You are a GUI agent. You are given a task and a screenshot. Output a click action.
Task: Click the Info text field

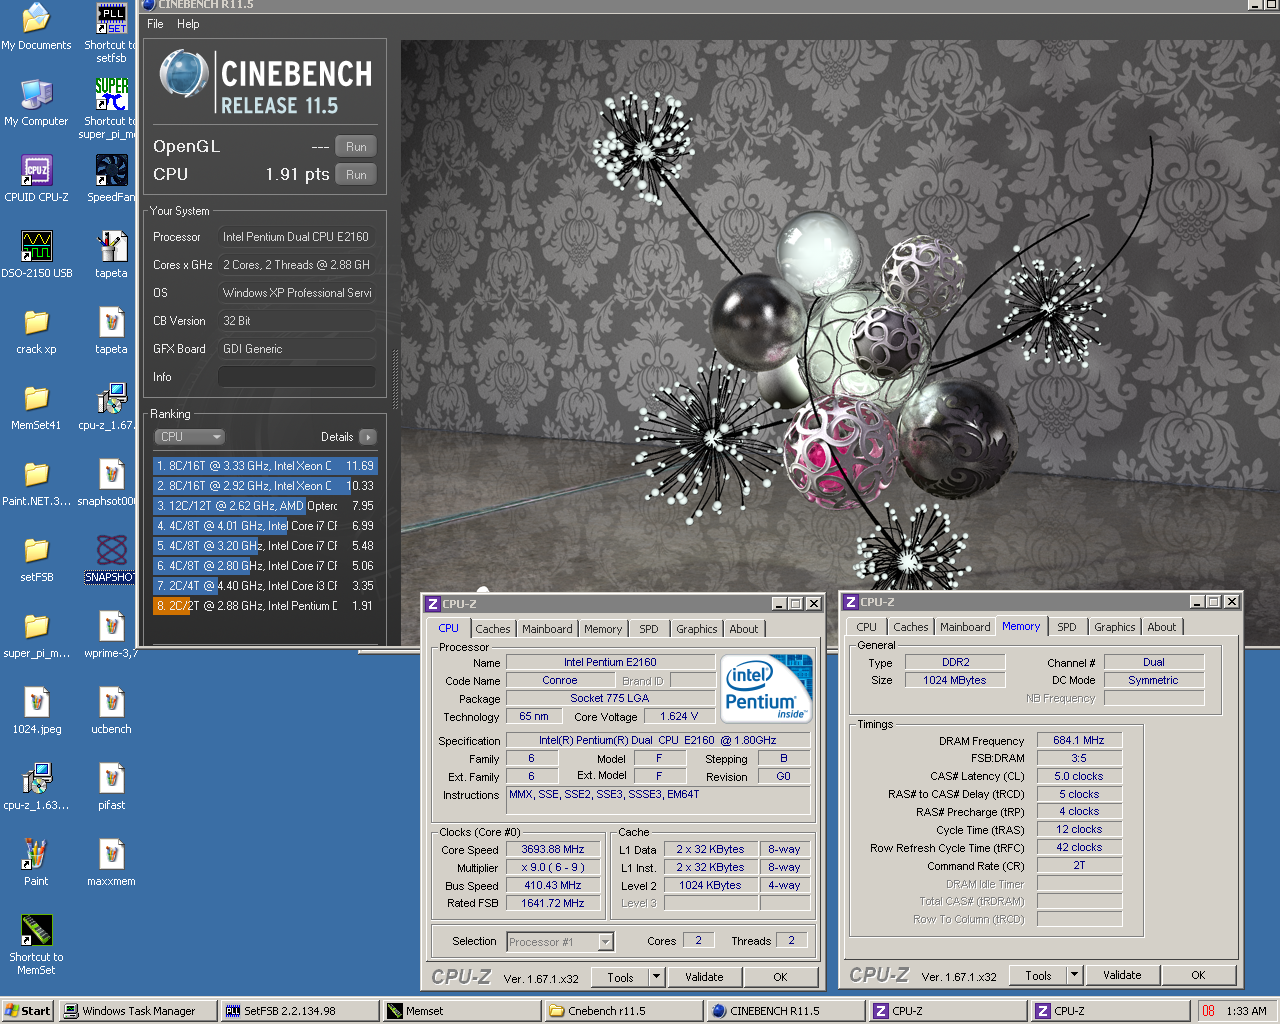click(x=297, y=377)
